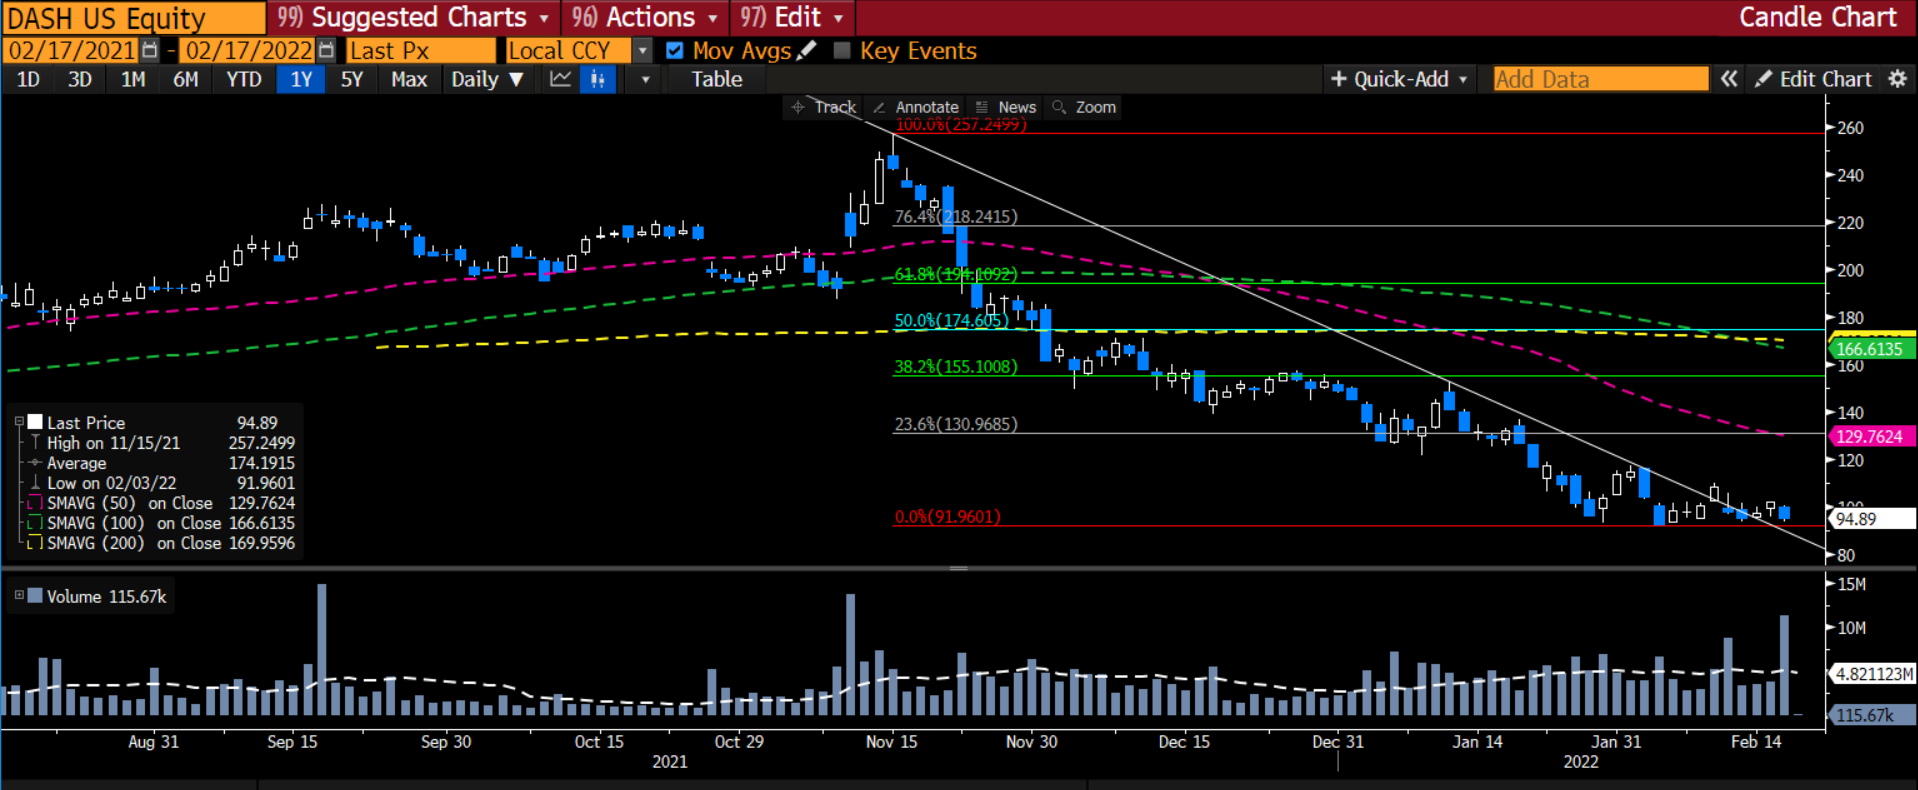Click the 0.0%(91.9601) Fibonacci label
This screenshot has width=1918, height=790.
[947, 516]
